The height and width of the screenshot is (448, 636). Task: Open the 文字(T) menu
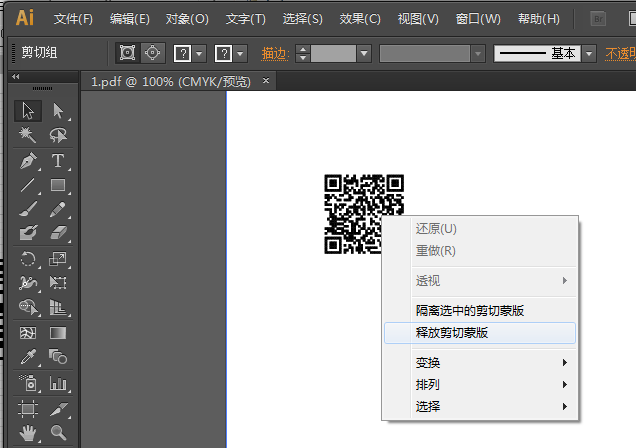245,19
